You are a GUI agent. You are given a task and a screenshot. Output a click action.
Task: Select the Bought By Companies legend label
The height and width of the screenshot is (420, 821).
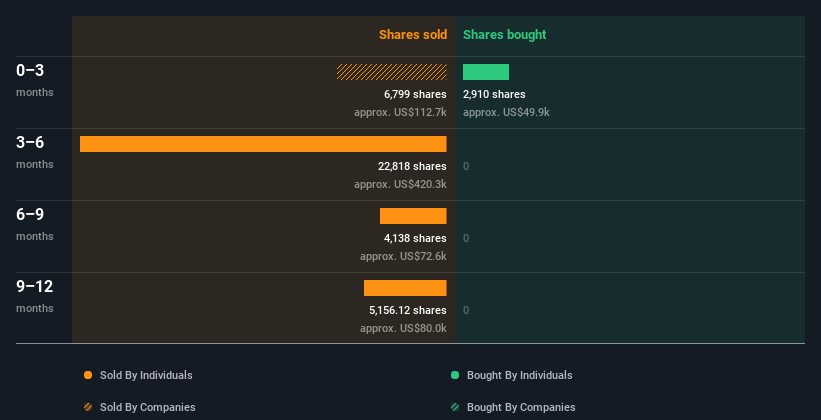click(x=521, y=407)
